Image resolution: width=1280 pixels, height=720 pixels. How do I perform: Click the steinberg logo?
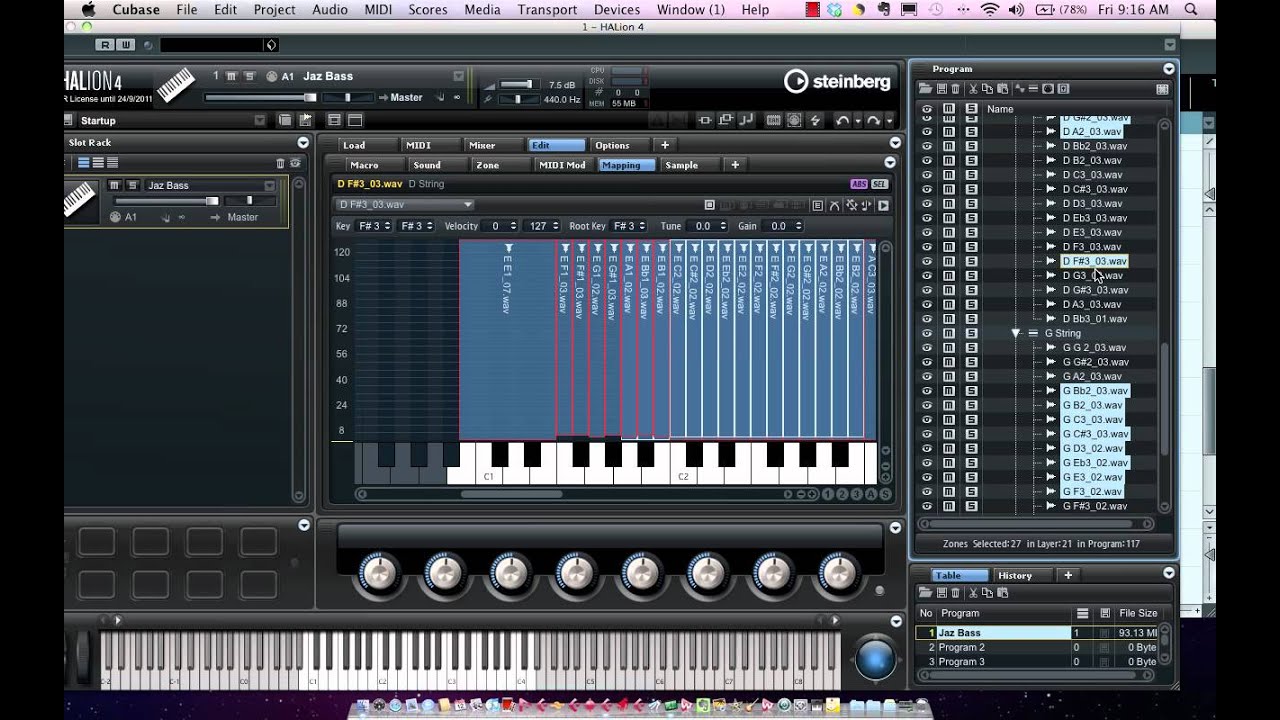click(x=837, y=82)
